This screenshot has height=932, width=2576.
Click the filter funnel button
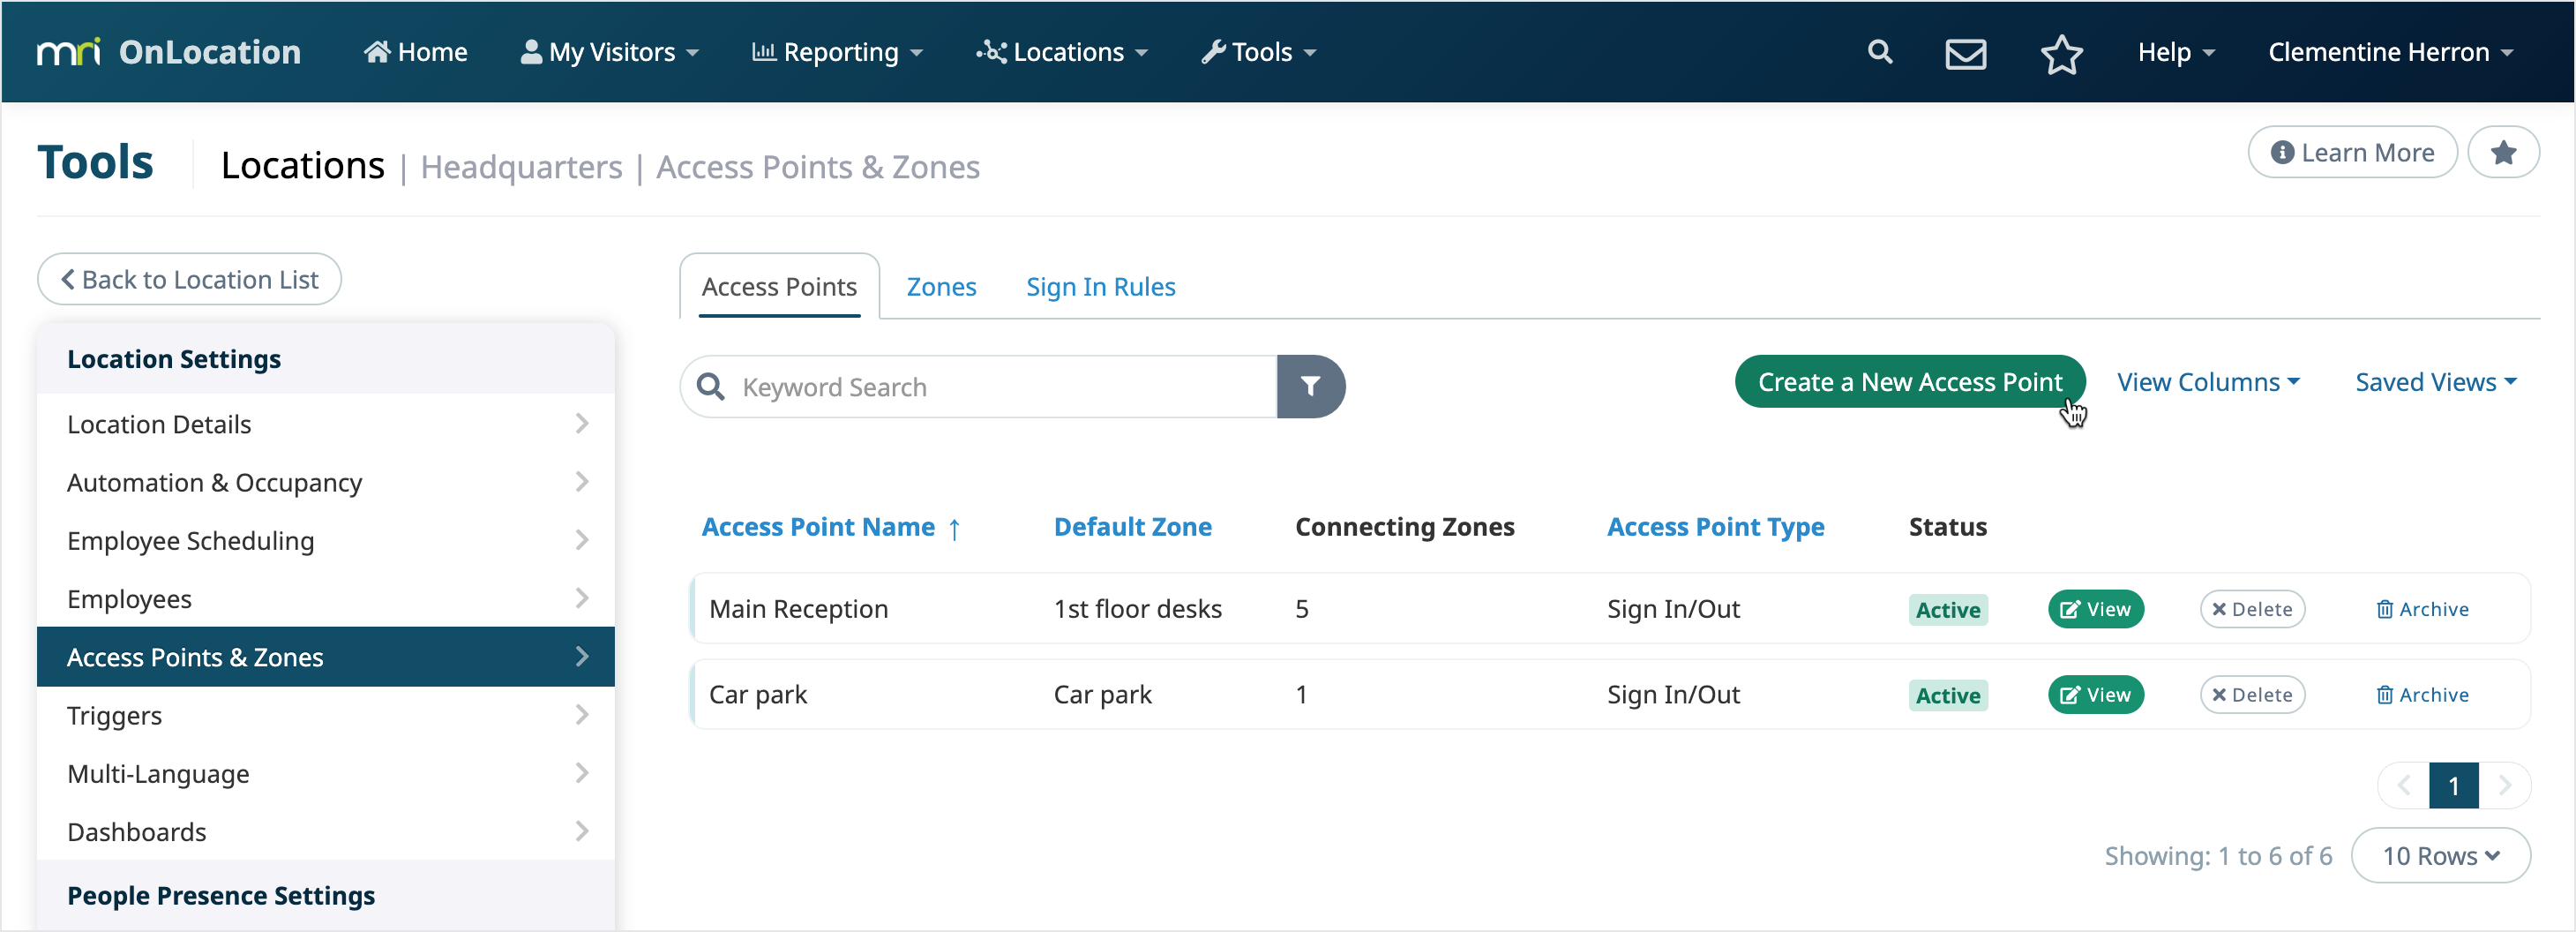[1310, 387]
